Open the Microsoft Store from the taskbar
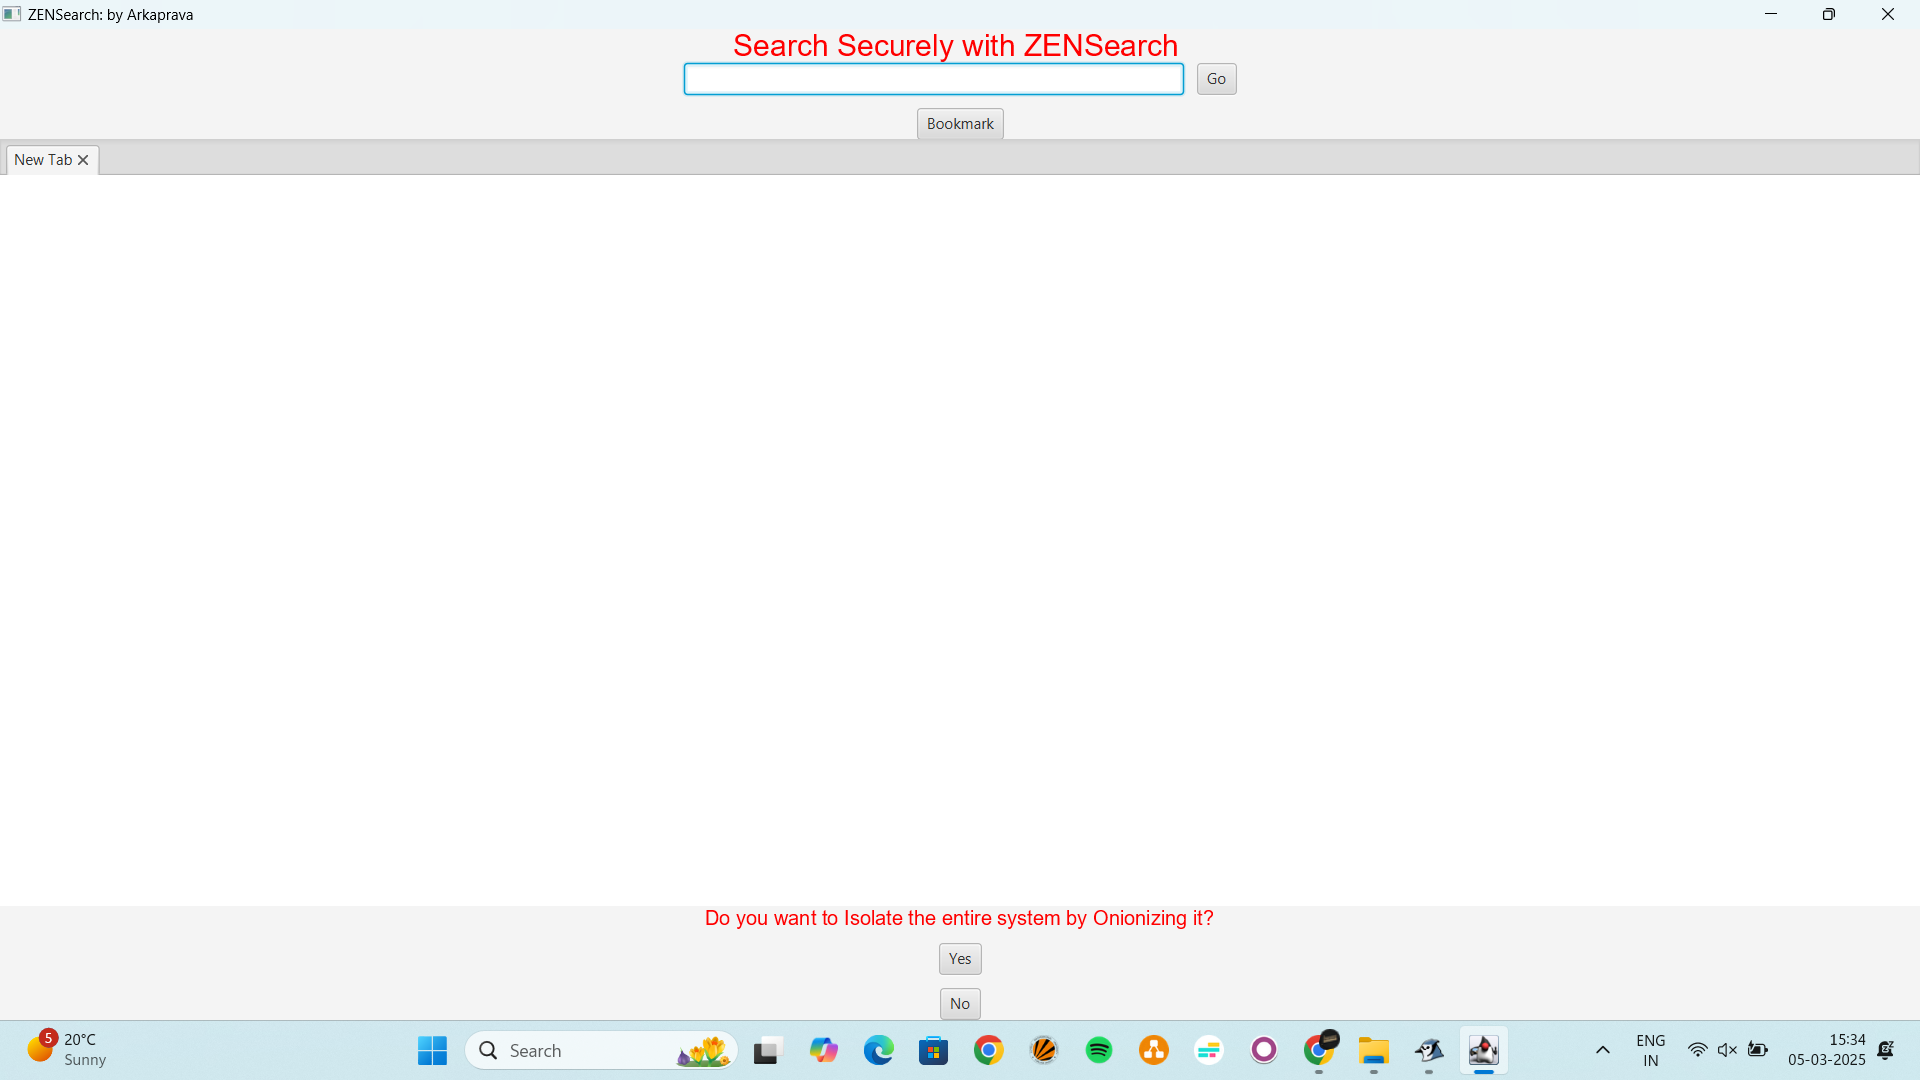The width and height of the screenshot is (1920, 1080). [x=933, y=1050]
